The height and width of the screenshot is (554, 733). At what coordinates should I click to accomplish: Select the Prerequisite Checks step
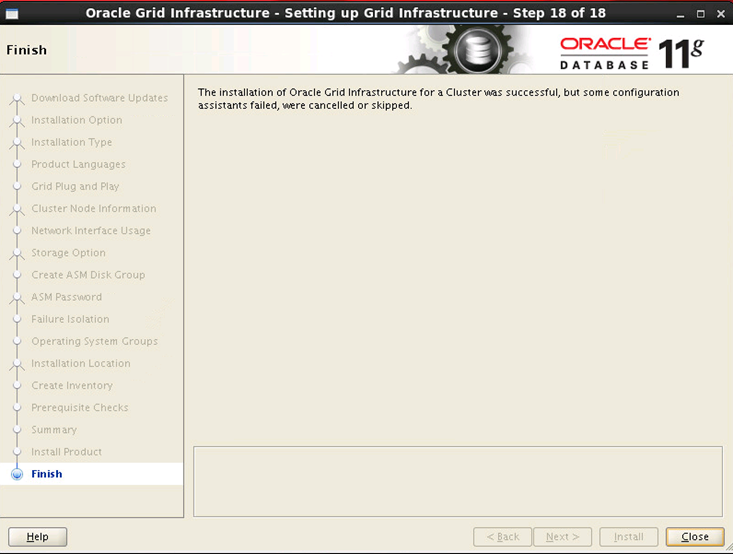[x=79, y=408]
